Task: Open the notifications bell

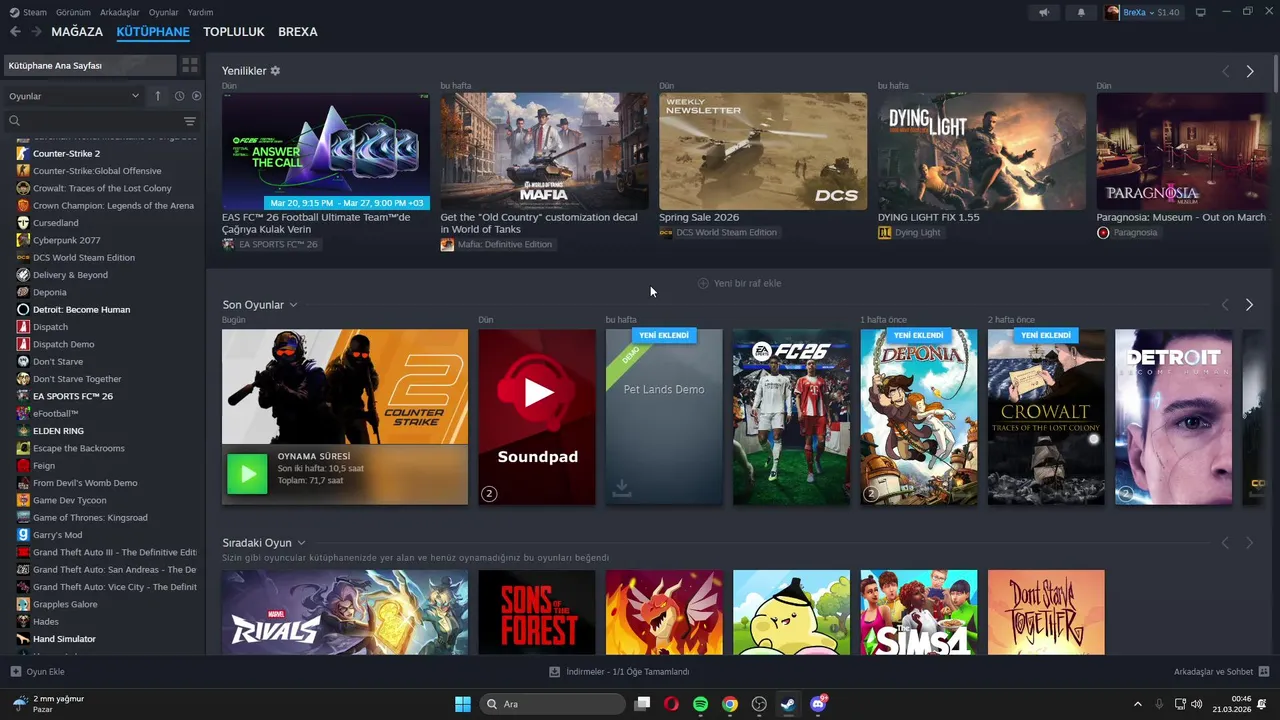Action: [x=1080, y=12]
